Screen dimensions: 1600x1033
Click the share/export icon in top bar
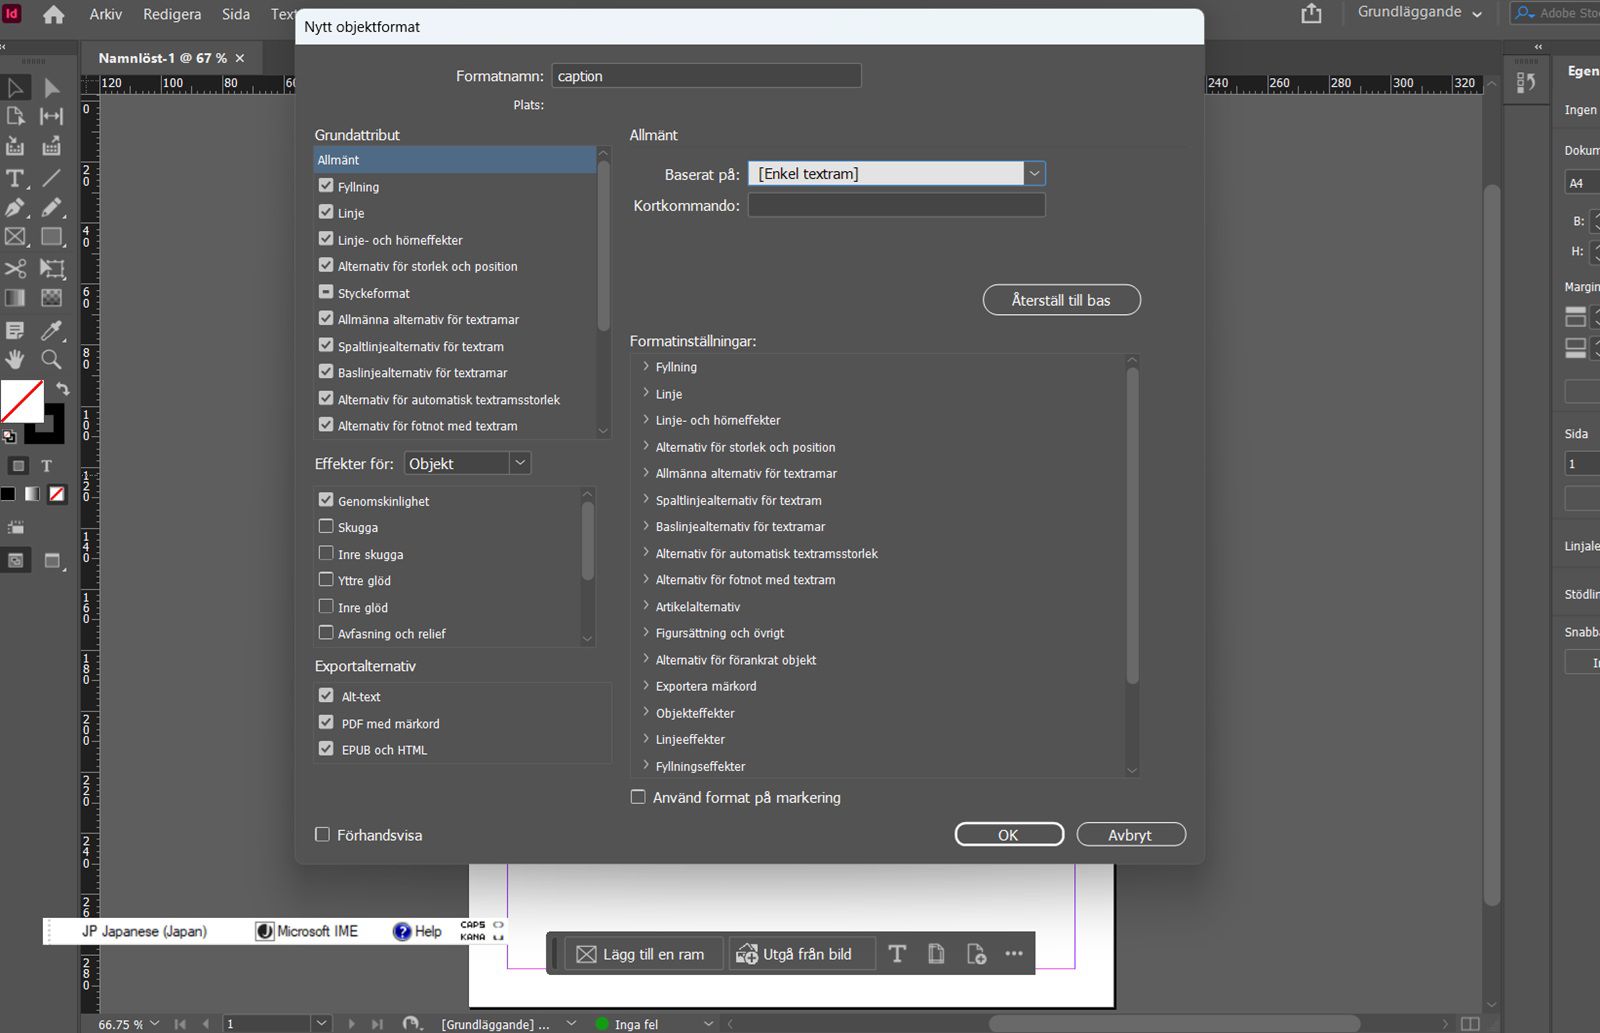pos(1311,13)
